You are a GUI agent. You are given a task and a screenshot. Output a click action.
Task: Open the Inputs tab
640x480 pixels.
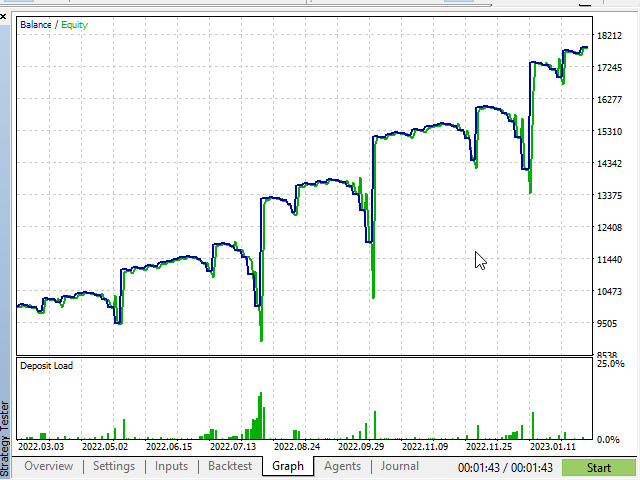(x=171, y=466)
